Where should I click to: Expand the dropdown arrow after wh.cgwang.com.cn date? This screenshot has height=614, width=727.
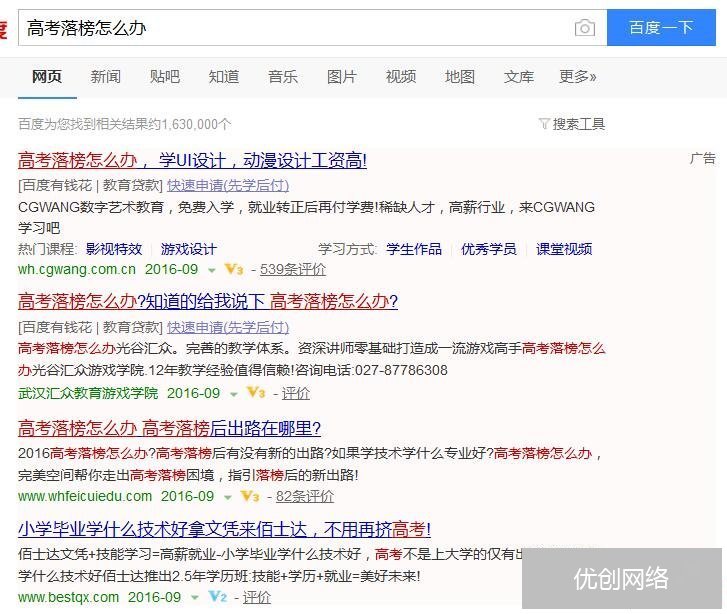point(211,270)
